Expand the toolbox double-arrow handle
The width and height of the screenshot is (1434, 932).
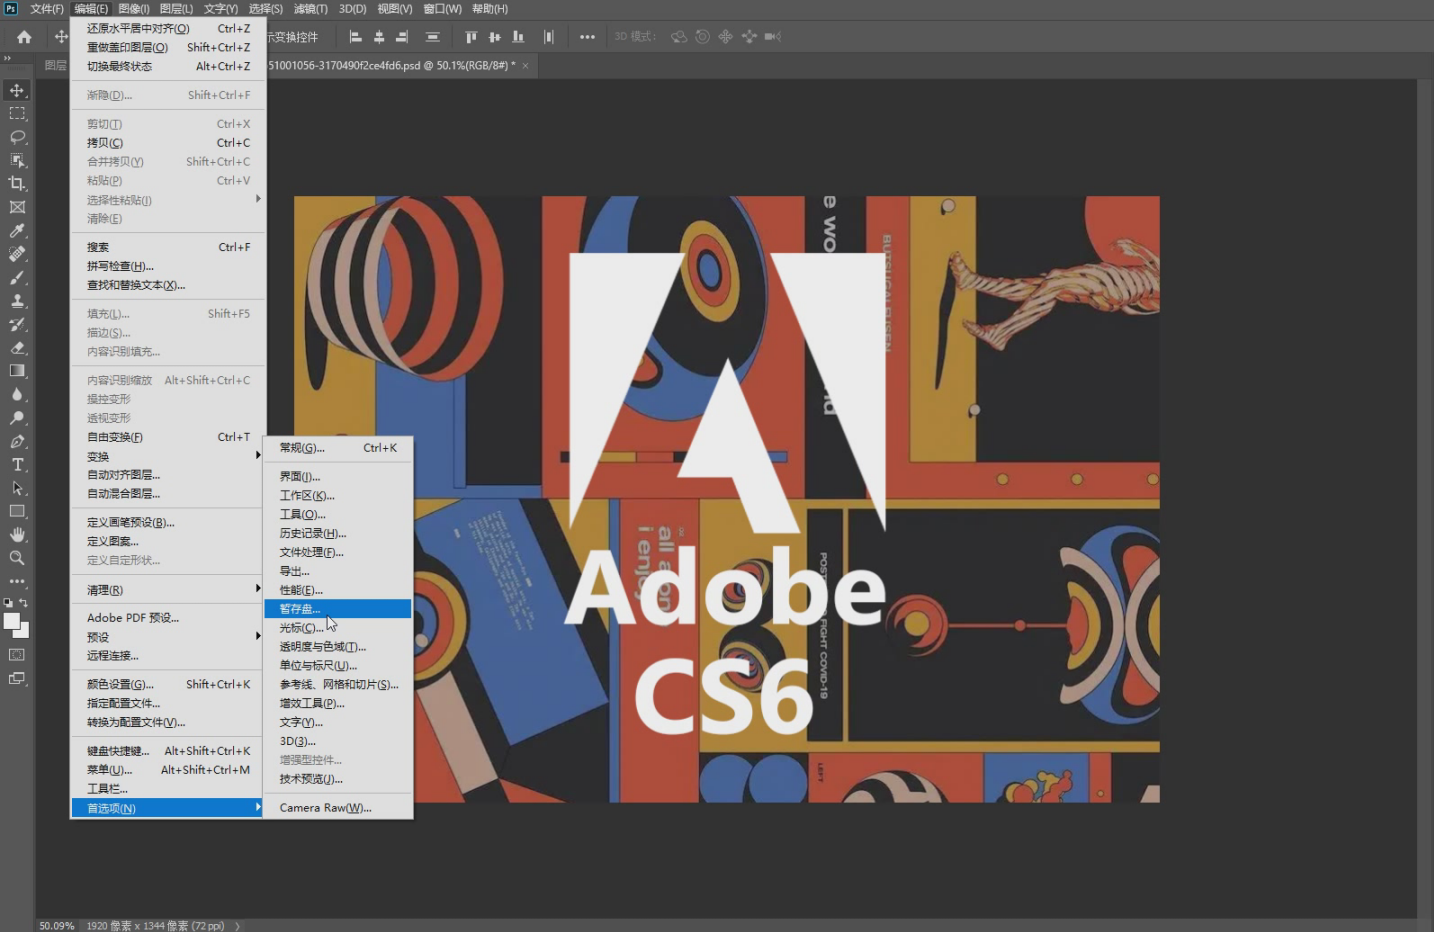pyautogui.click(x=7, y=58)
